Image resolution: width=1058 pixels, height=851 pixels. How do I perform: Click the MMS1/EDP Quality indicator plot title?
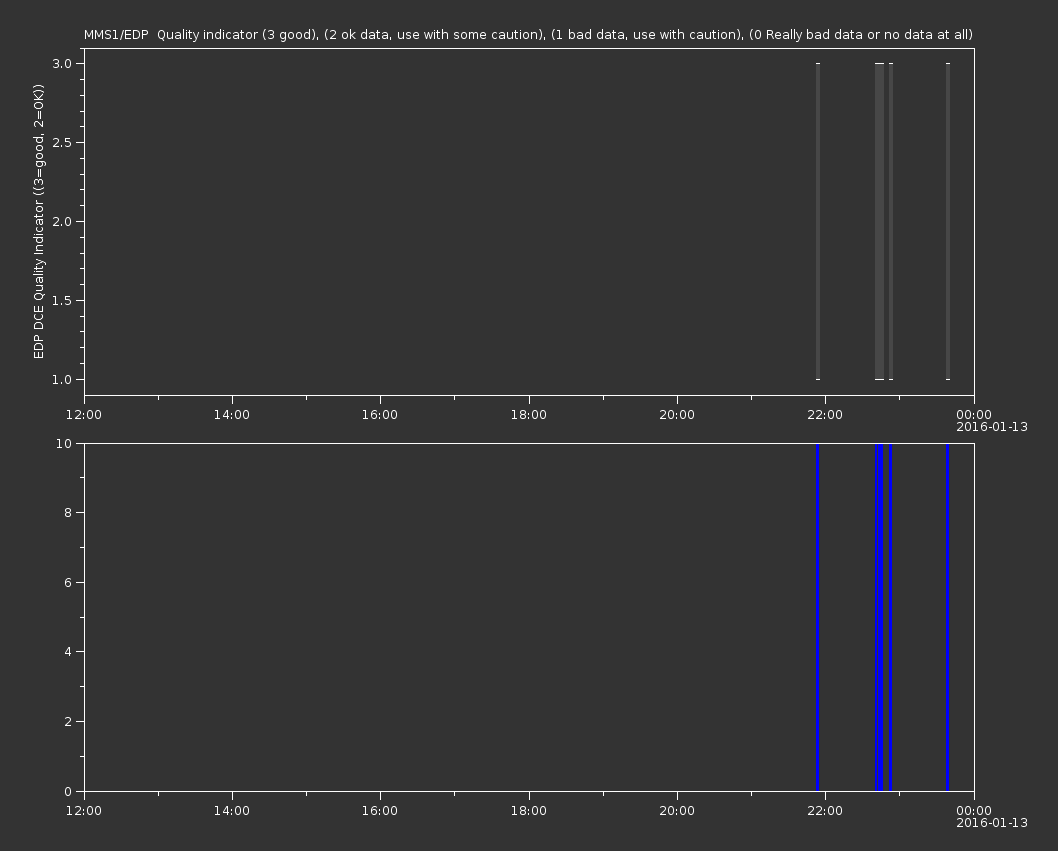(x=528, y=34)
